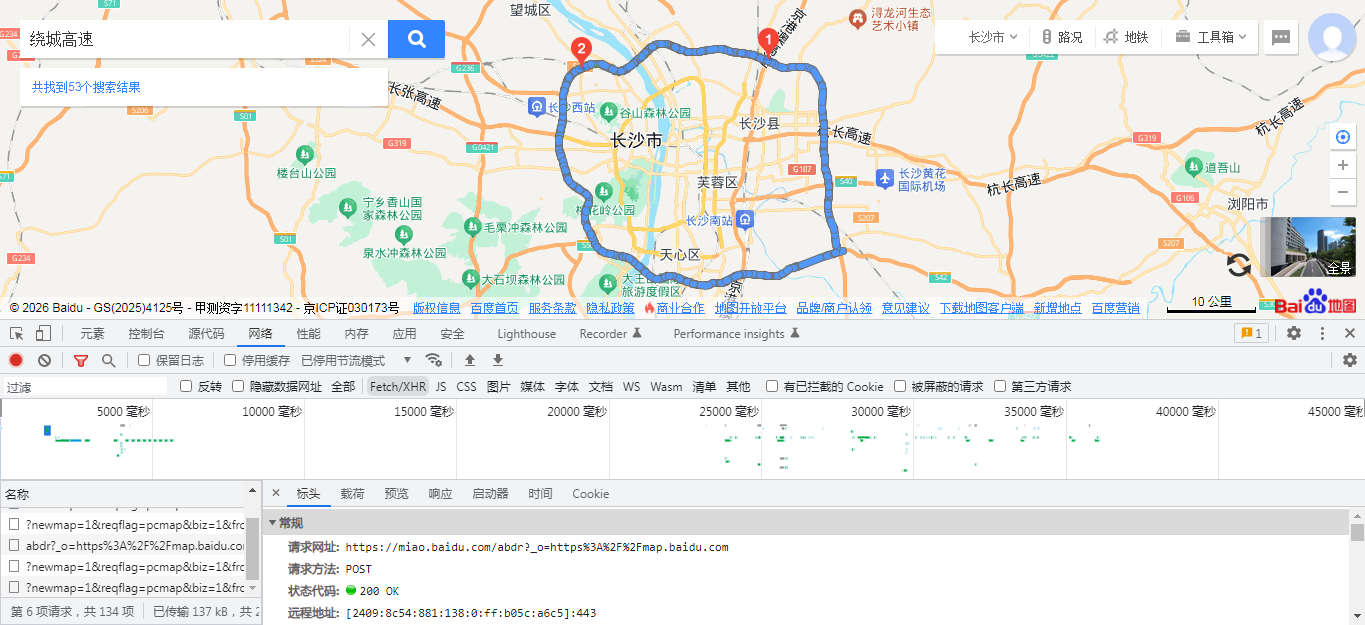Toggle the 路况 traffic layer
This screenshot has height=625, width=1365.
[1061, 37]
